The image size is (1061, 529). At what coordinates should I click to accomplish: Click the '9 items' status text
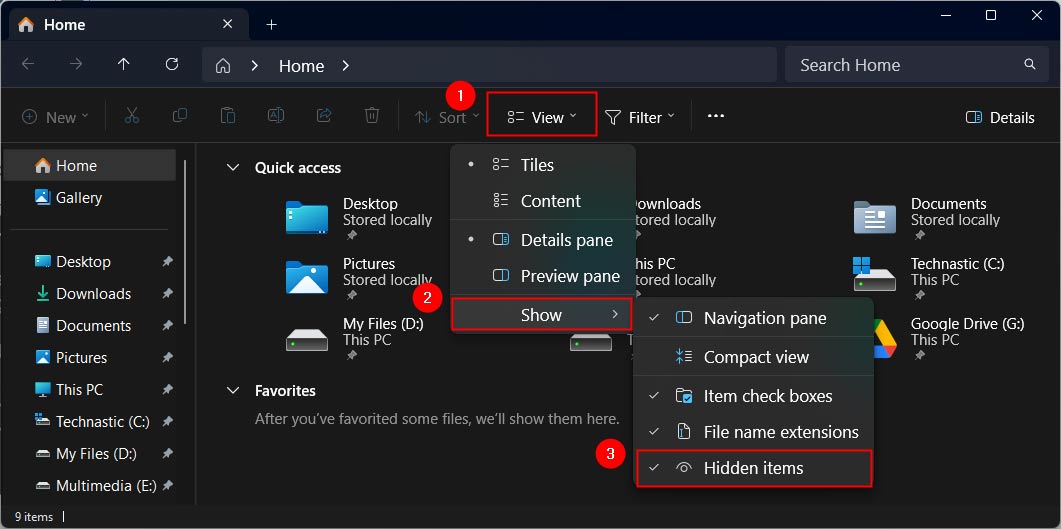click(34, 517)
